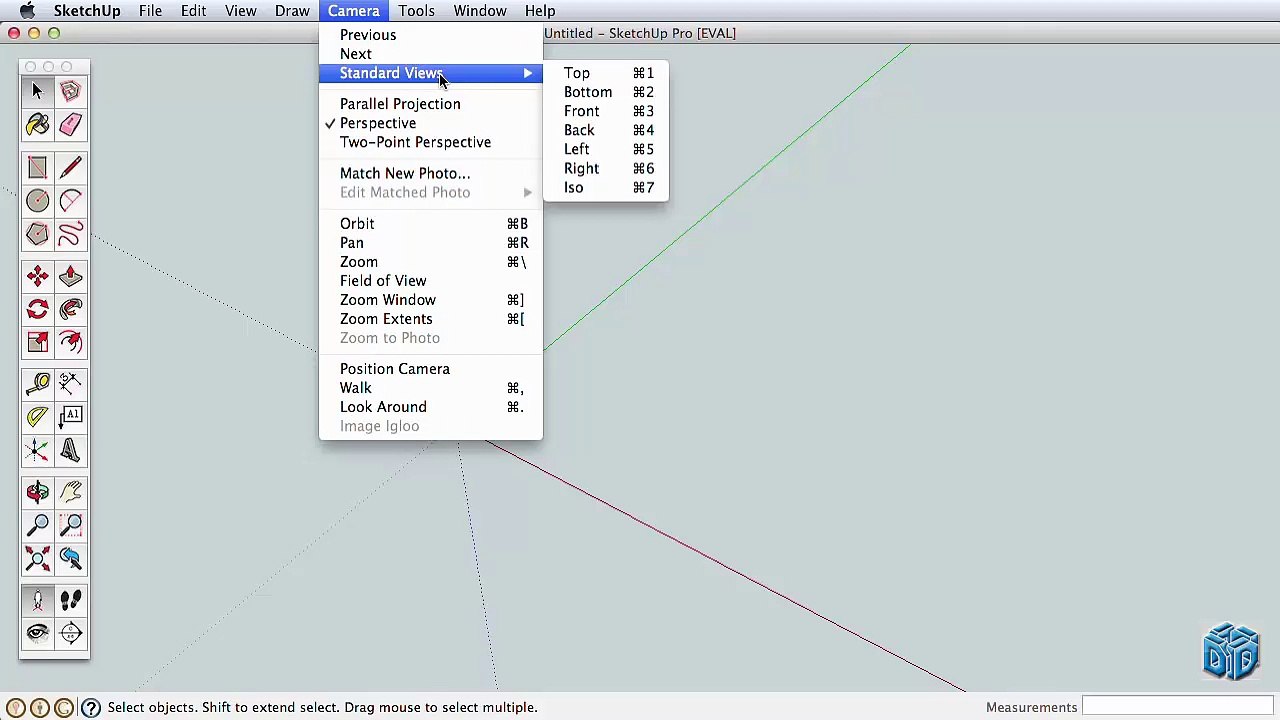Activate the Scale tool
The height and width of the screenshot is (720, 1280).
37,343
